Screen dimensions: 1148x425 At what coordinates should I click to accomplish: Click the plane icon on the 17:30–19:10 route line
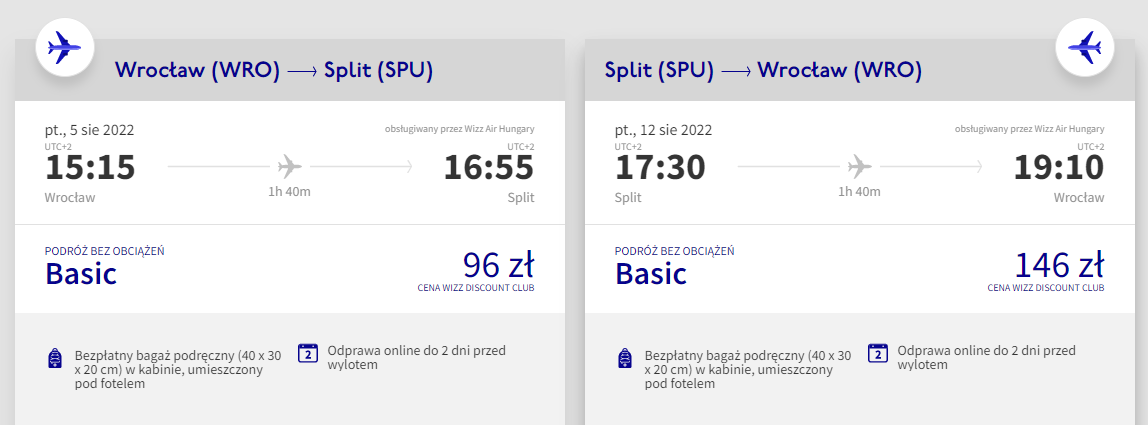(x=859, y=165)
